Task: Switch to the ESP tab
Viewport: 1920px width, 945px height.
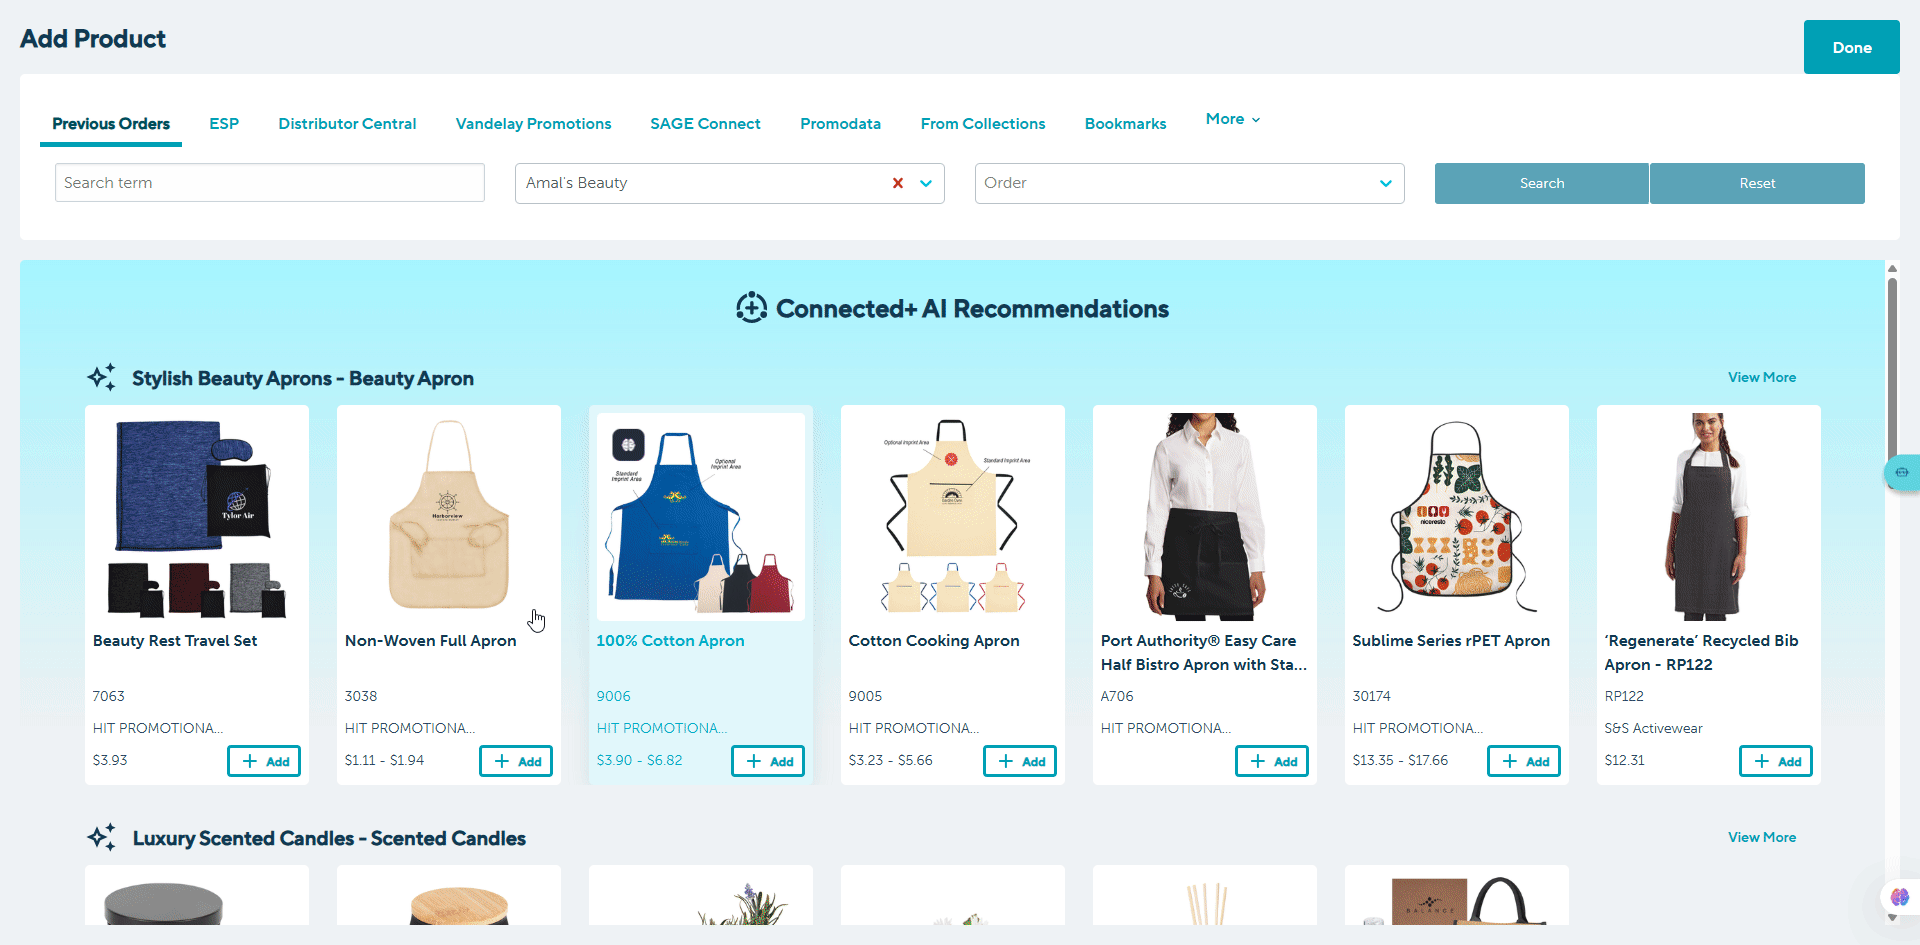Action: (224, 124)
